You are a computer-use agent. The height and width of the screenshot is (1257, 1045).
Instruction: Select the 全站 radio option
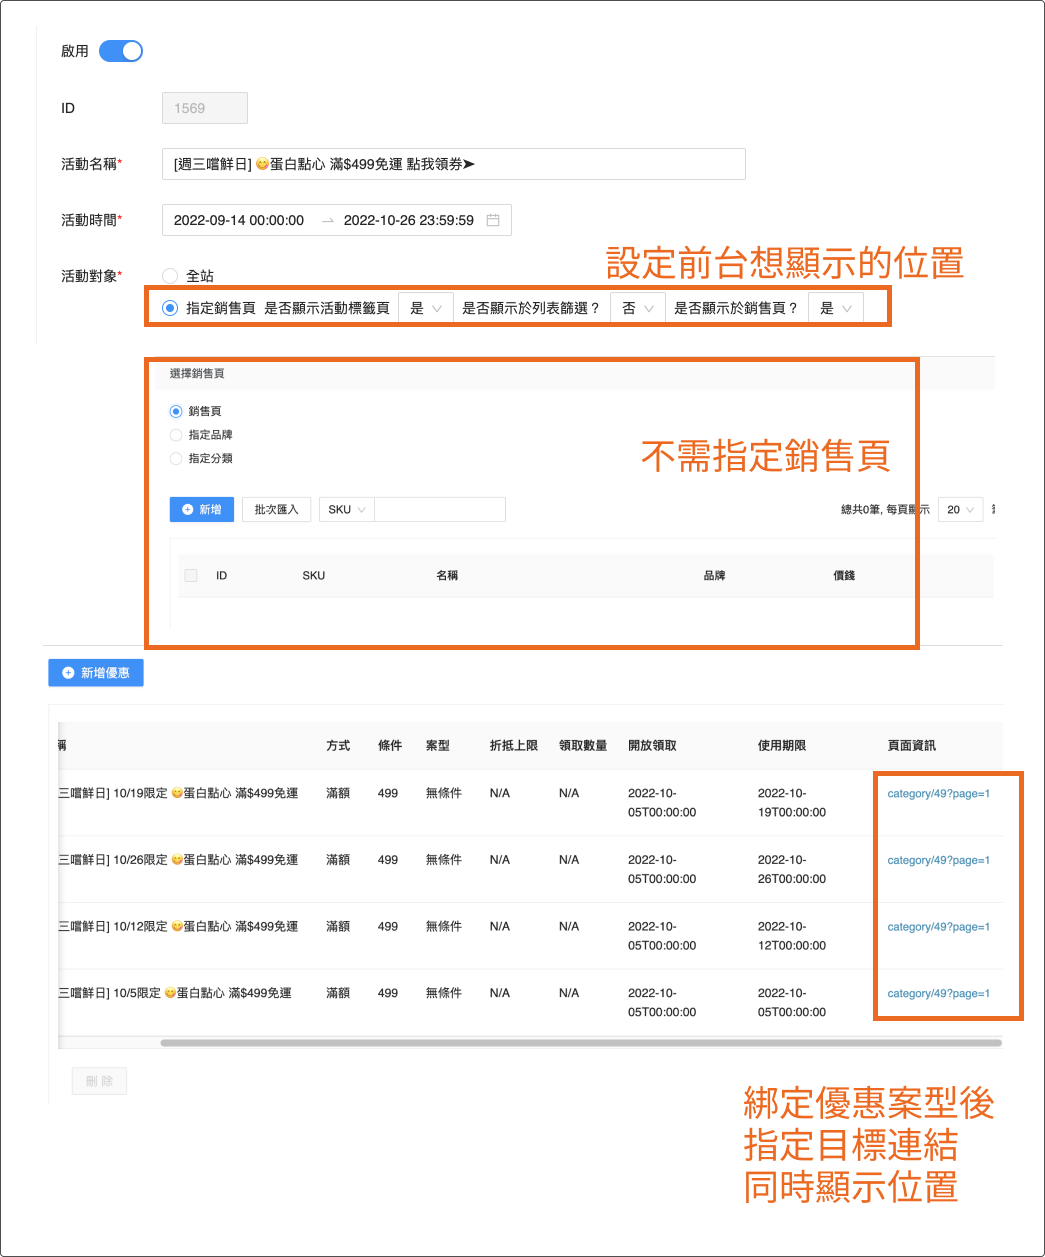click(x=170, y=276)
